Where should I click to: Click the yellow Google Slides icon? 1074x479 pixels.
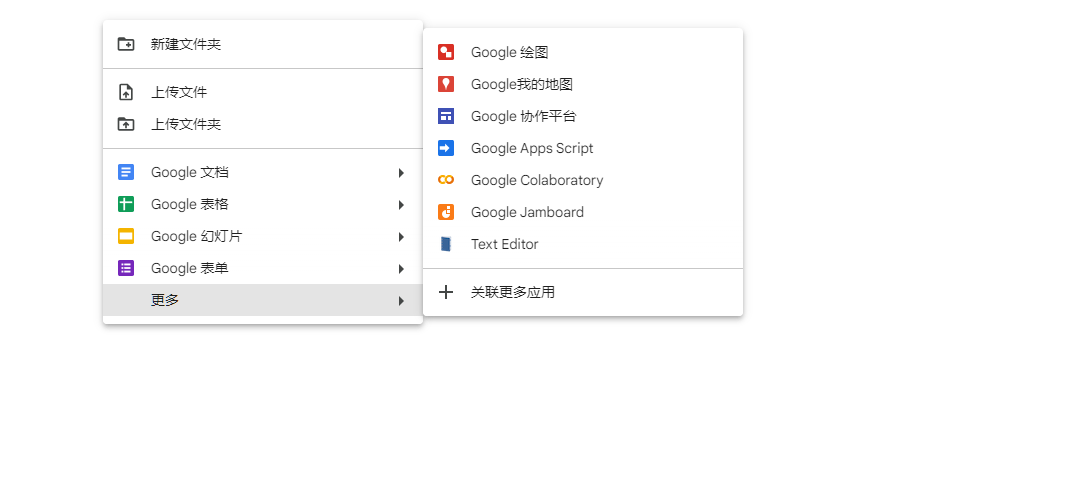pyautogui.click(x=126, y=236)
